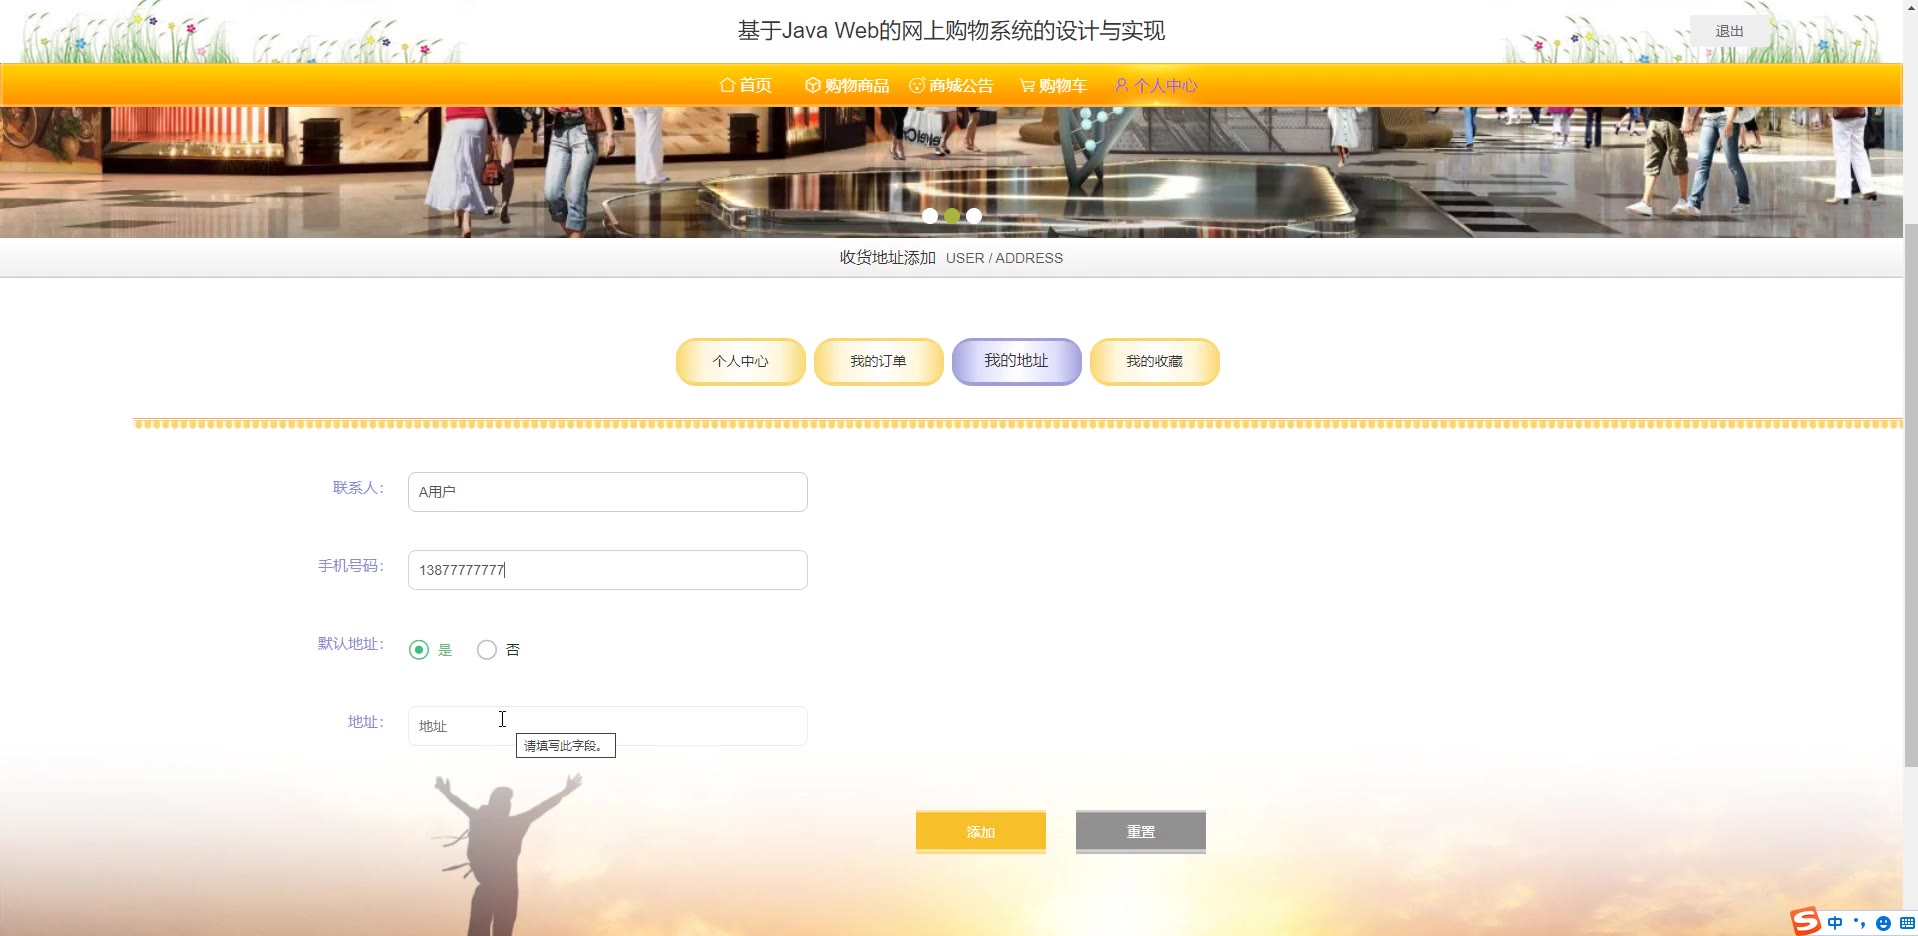Click the Sogou input method S icon
This screenshot has height=936, width=1918.
click(1805, 921)
